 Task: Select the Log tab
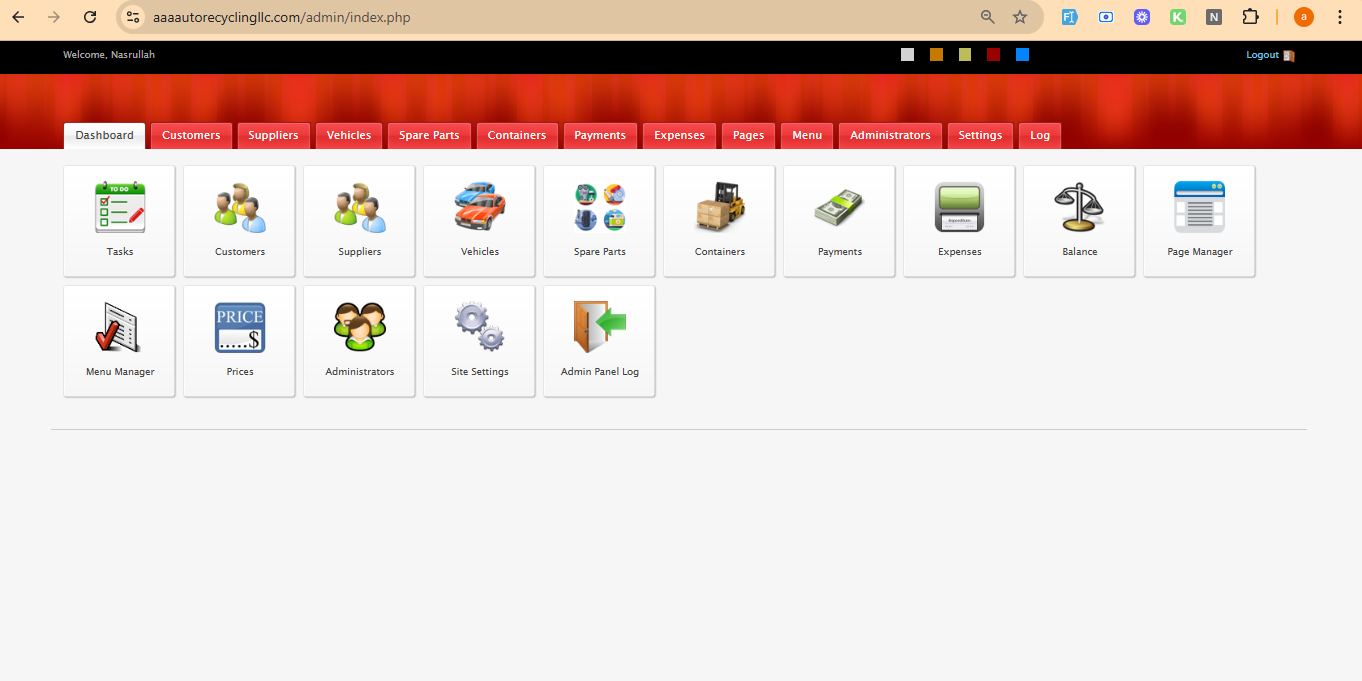[x=1040, y=135]
